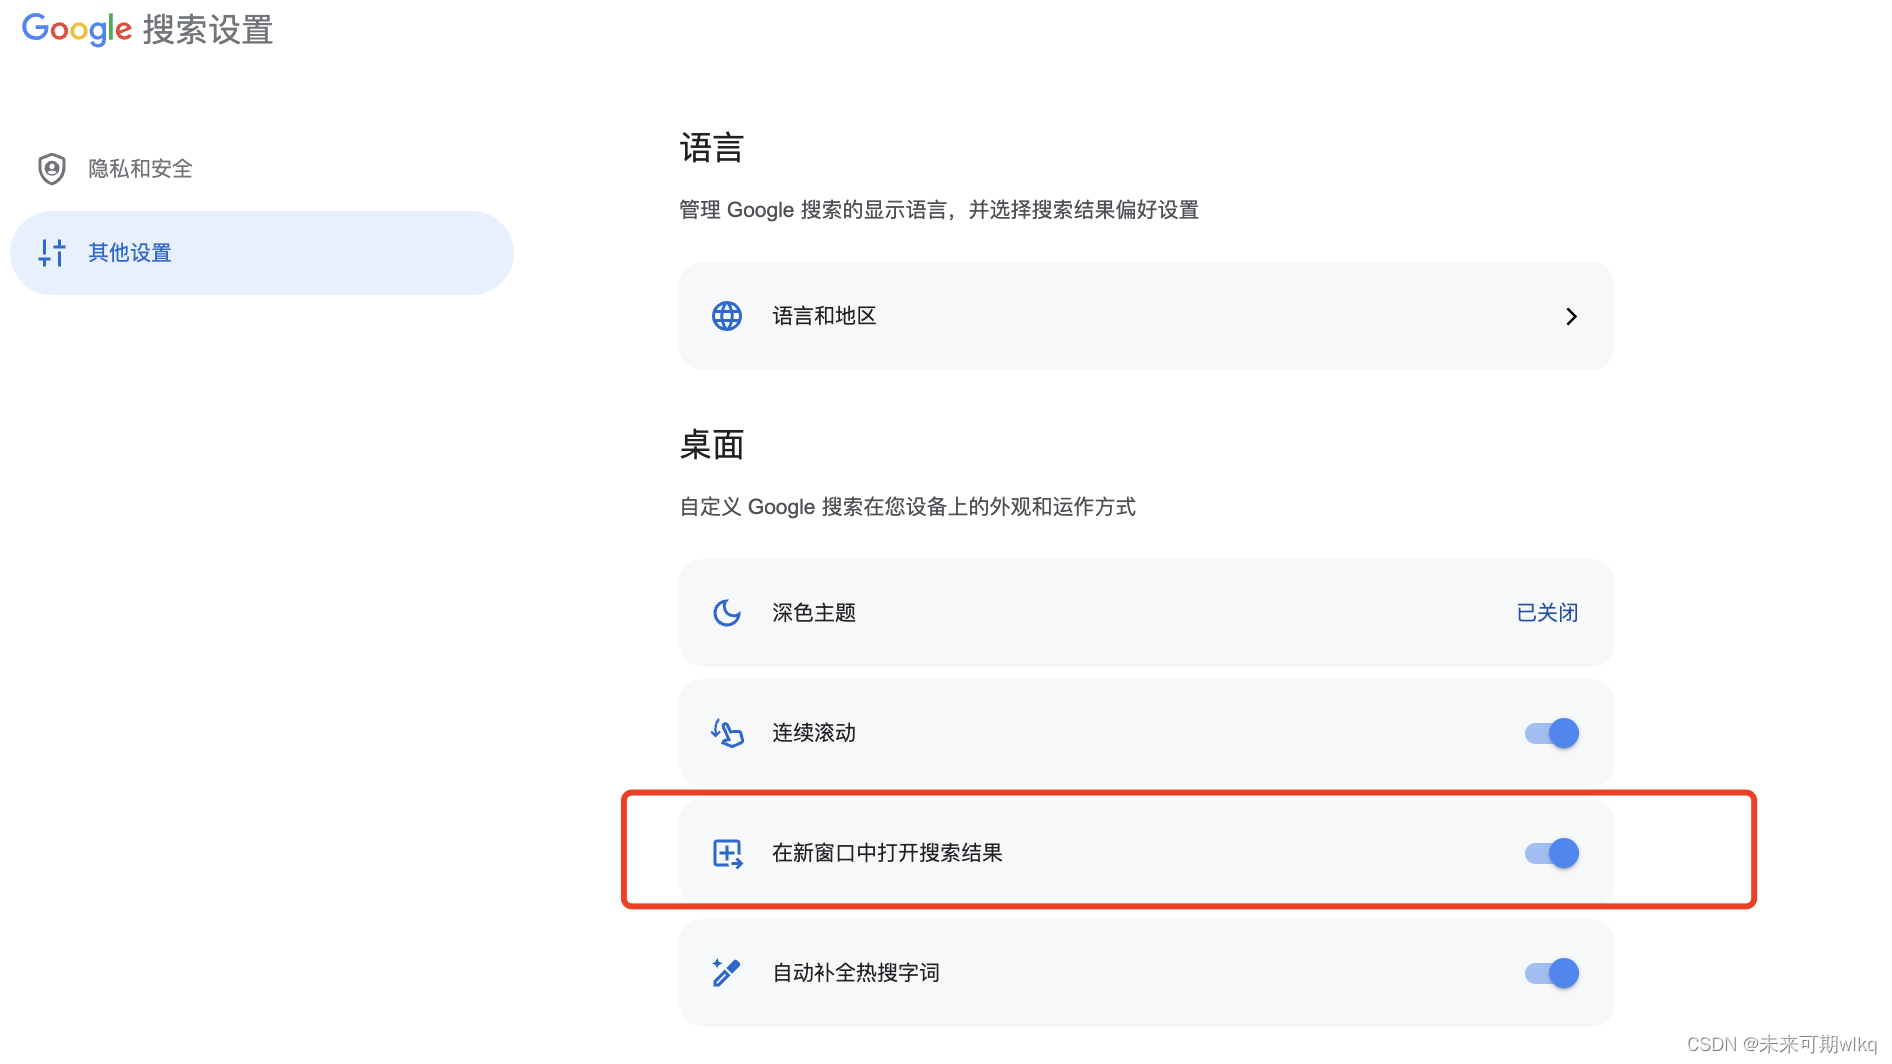The image size is (1892, 1064).
Task: Click the Google logo
Action: pos(77,29)
